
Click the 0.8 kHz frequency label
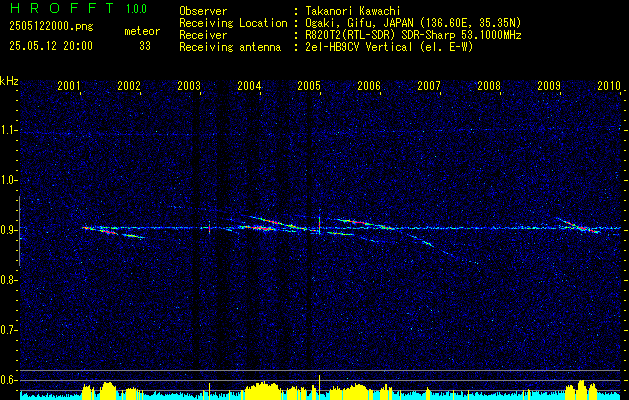(8, 280)
